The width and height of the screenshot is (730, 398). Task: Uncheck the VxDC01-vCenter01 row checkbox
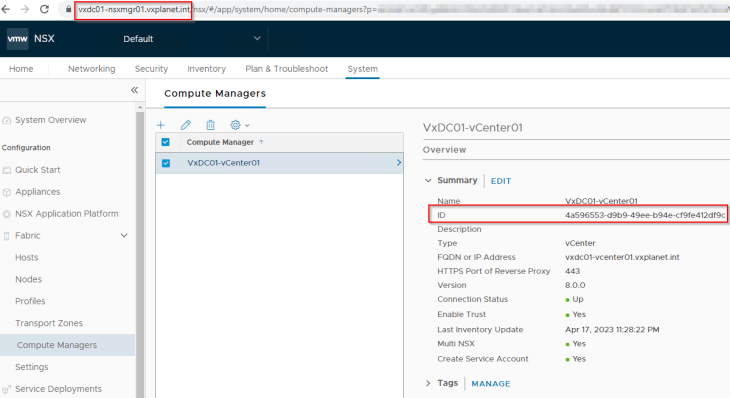(x=166, y=163)
